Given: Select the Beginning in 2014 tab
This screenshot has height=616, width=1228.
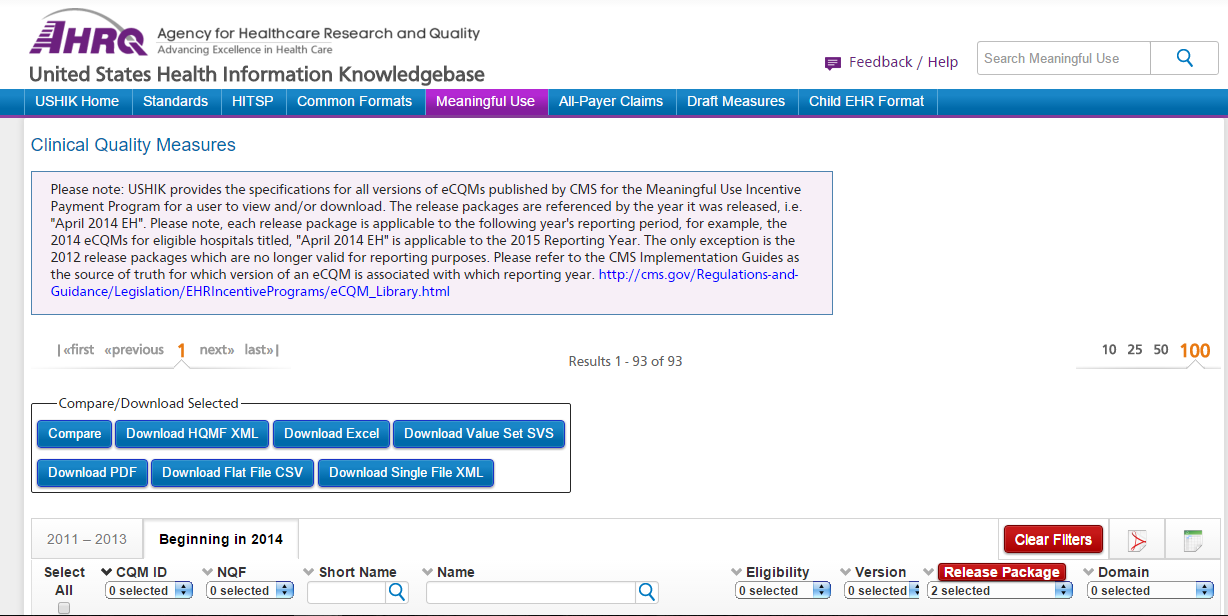Looking at the screenshot, I should click(221, 539).
